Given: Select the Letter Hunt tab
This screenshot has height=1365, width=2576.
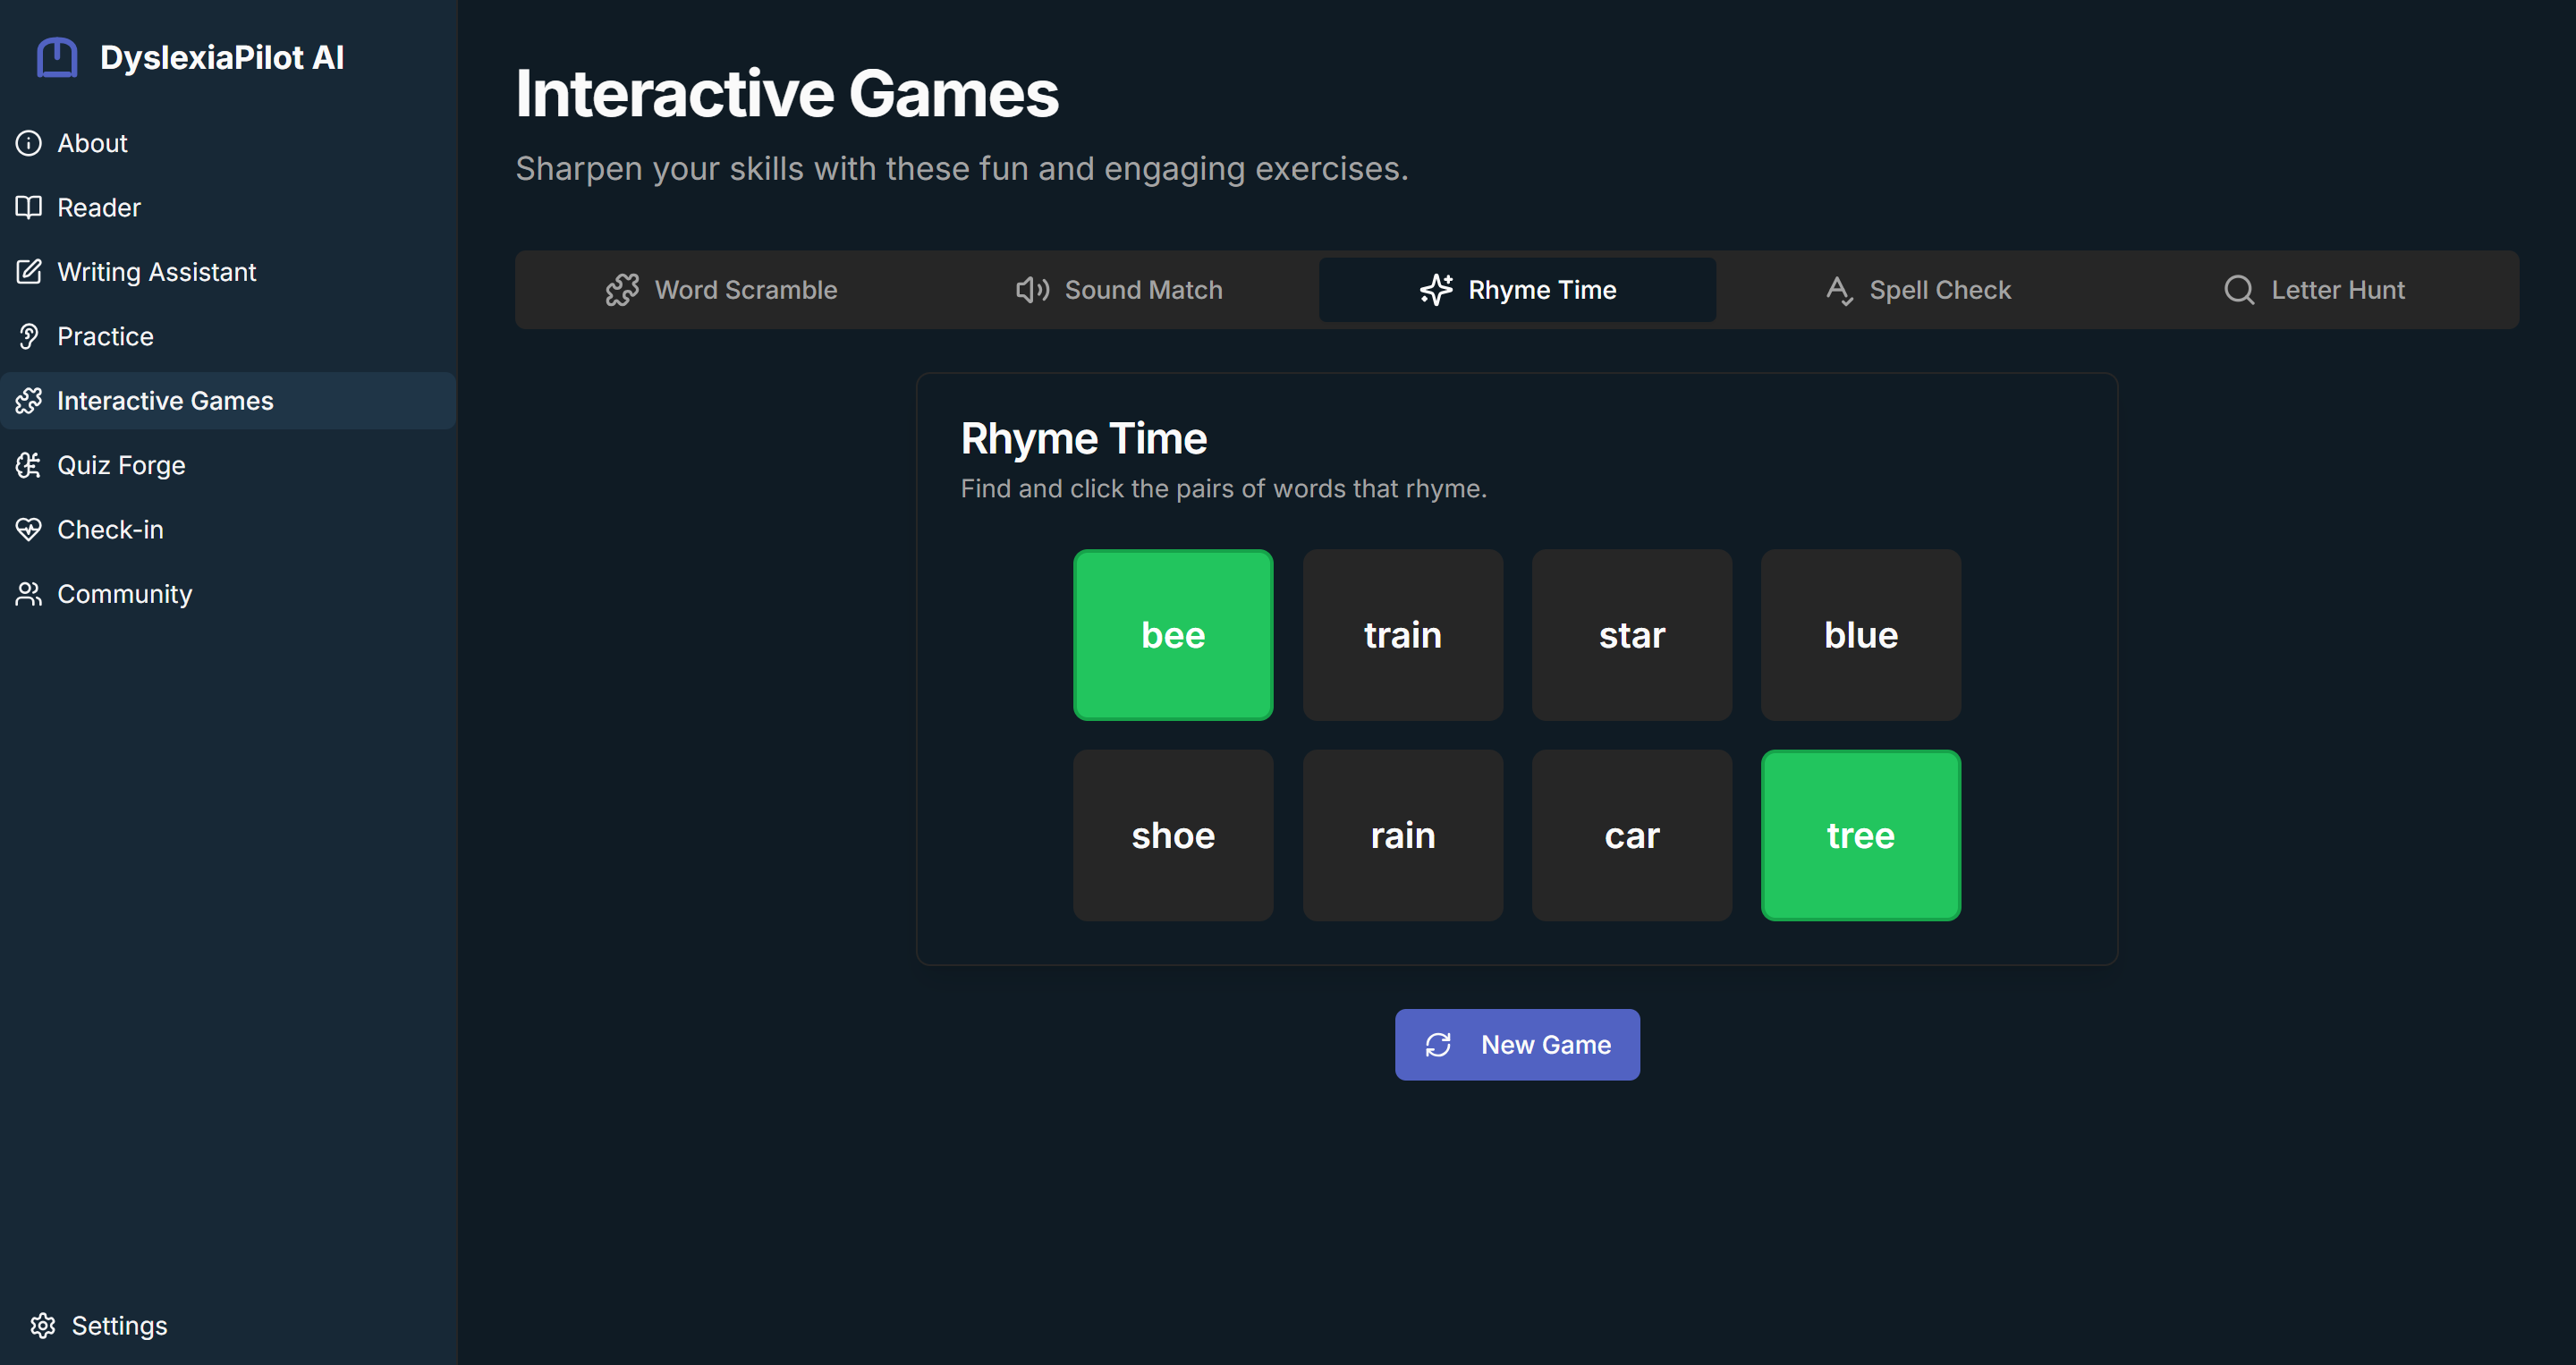Looking at the screenshot, I should [2314, 290].
